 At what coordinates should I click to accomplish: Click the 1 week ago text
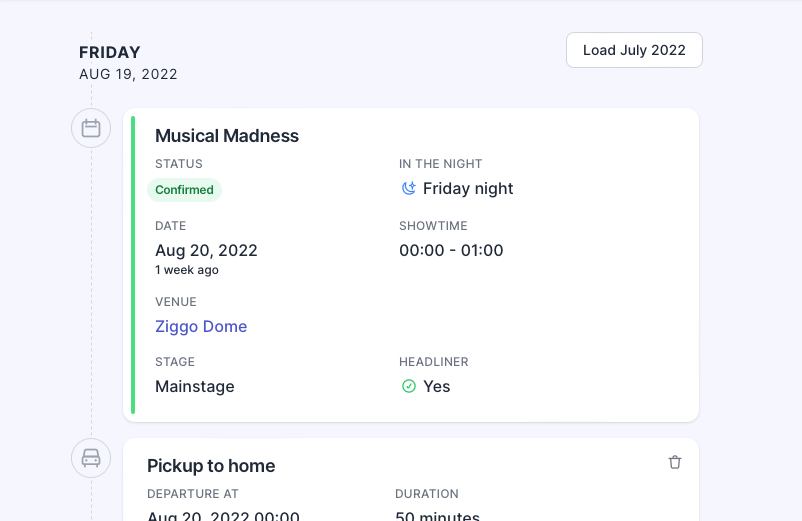tap(187, 270)
